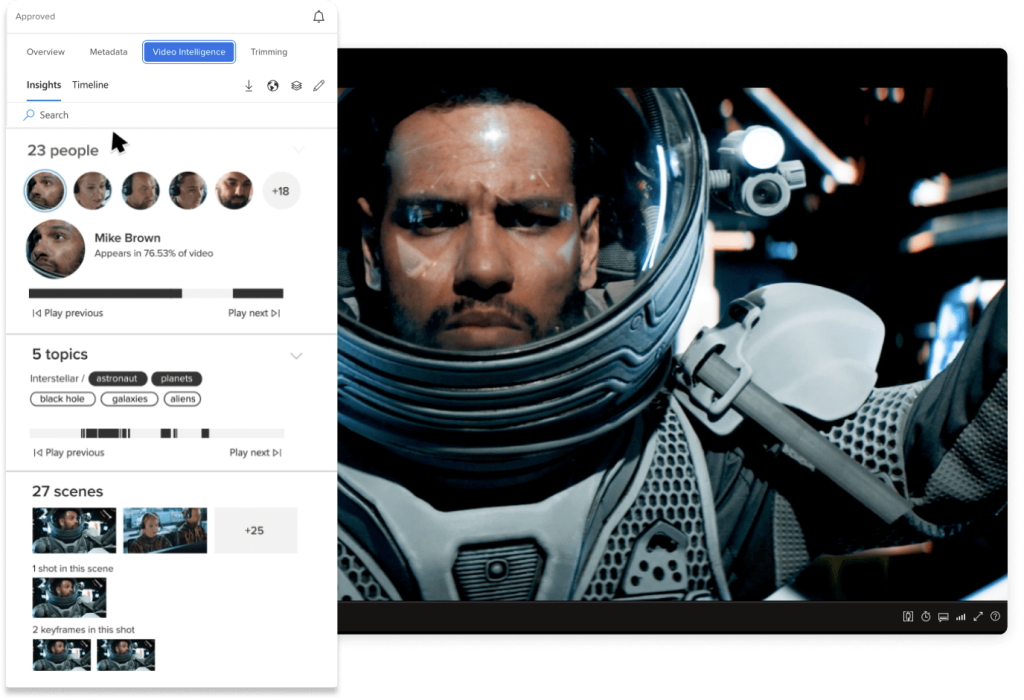The height and width of the screenshot is (700, 1024).
Task: Open the shot thumbnail in this scene
Action: [69, 597]
